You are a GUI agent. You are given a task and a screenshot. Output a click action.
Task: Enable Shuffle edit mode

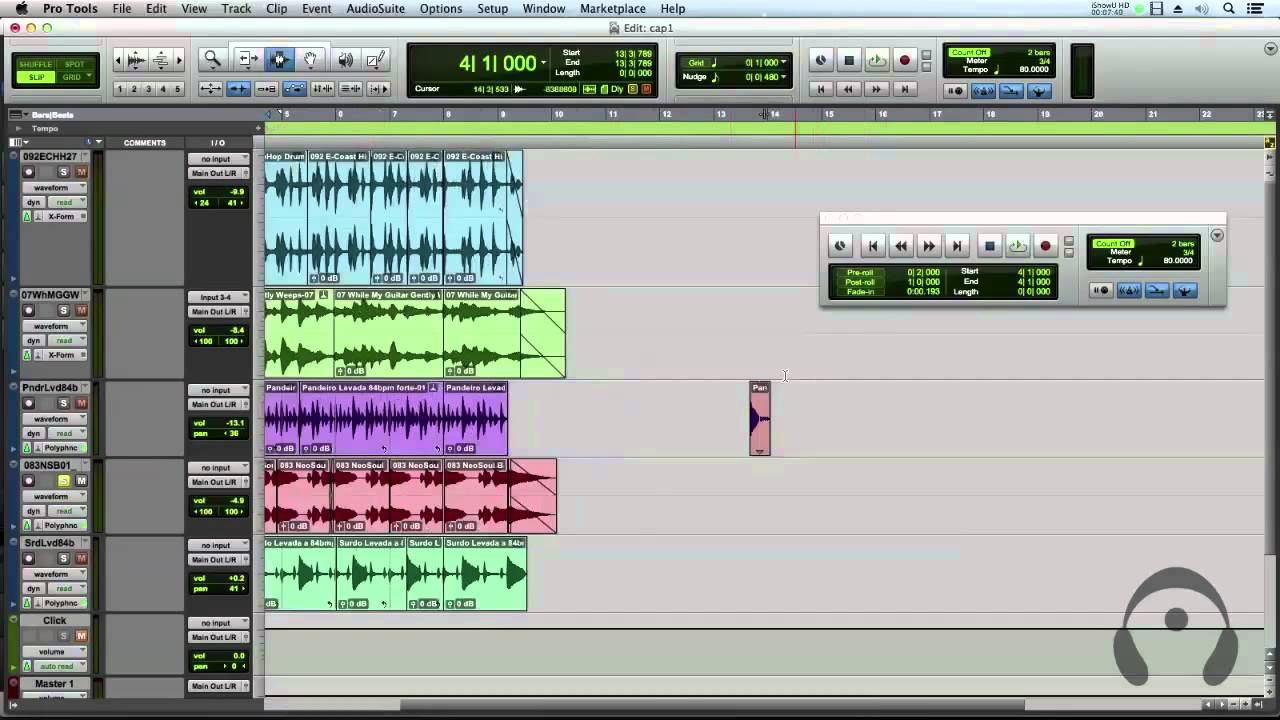36,65
